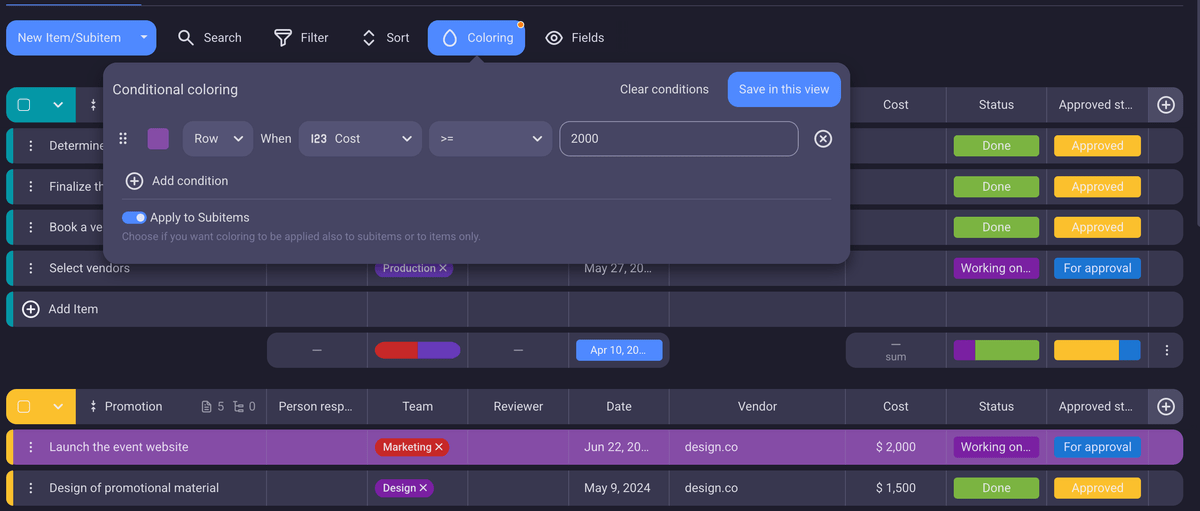Toggle Apply to Subitems switch
The width and height of the screenshot is (1200, 511).
click(x=134, y=217)
